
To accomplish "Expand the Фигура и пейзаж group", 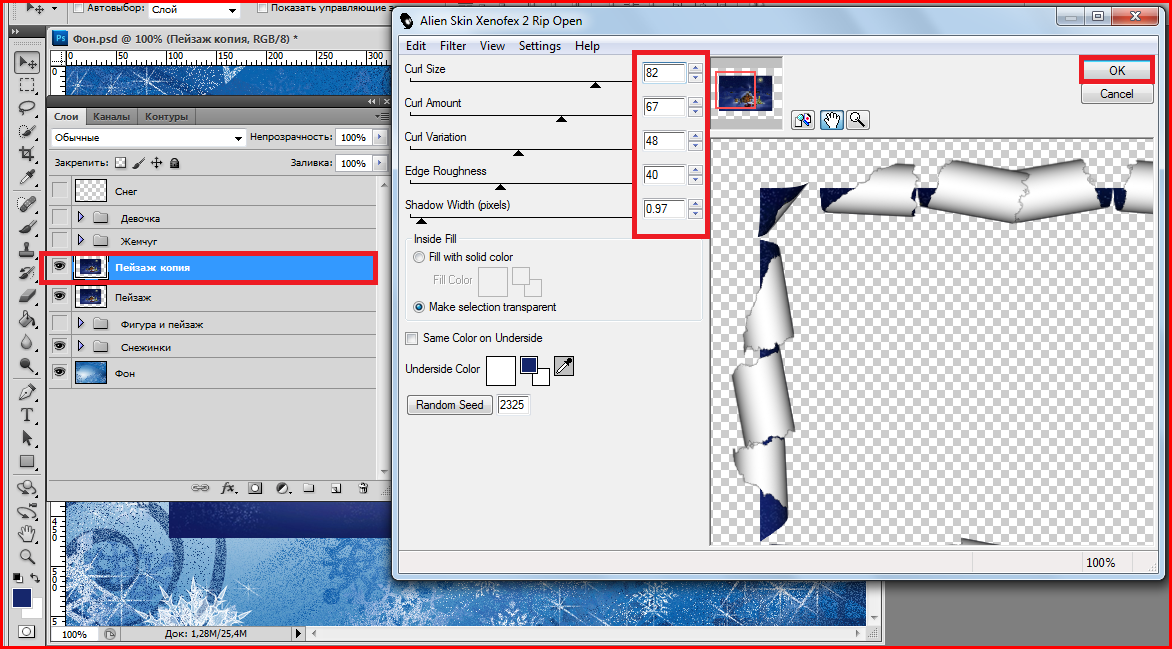I will 81,324.
